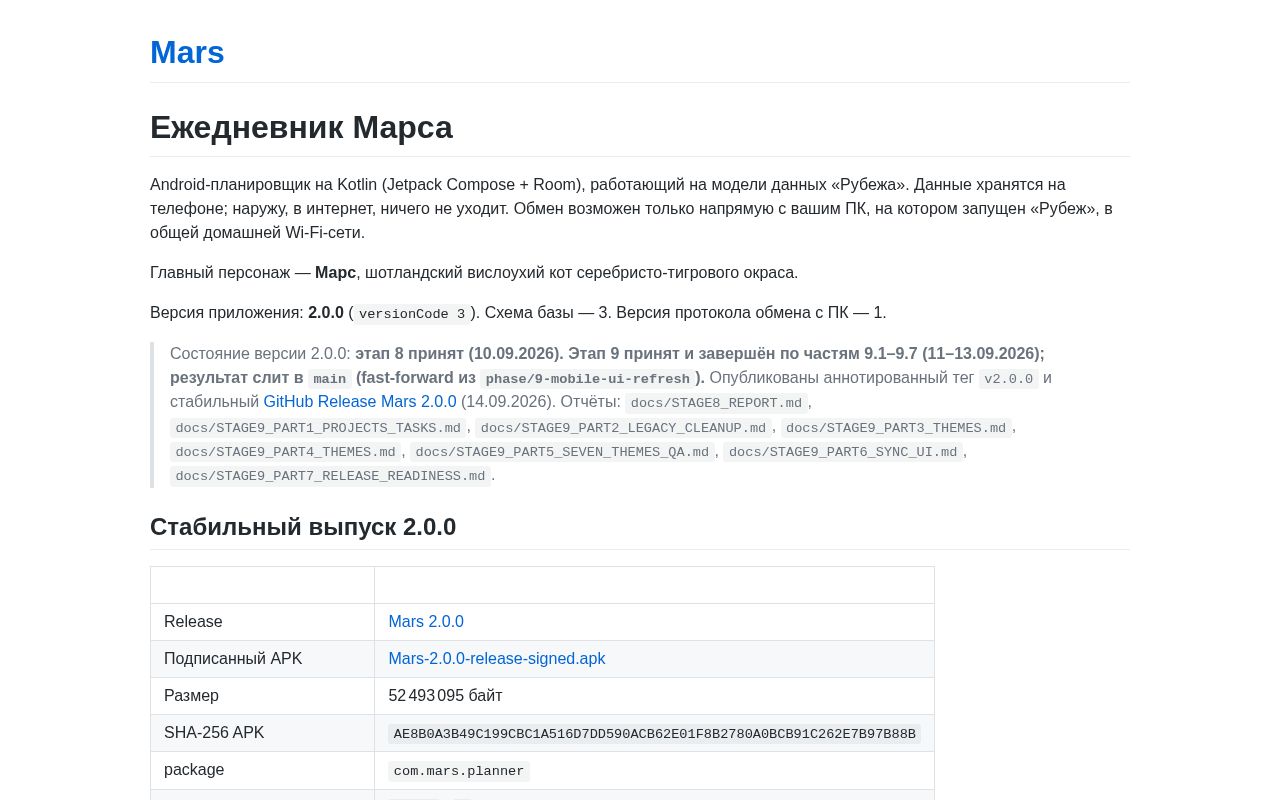Click the Mars 2.0.0 link in Release row
This screenshot has width=1280, height=800.
tap(426, 622)
